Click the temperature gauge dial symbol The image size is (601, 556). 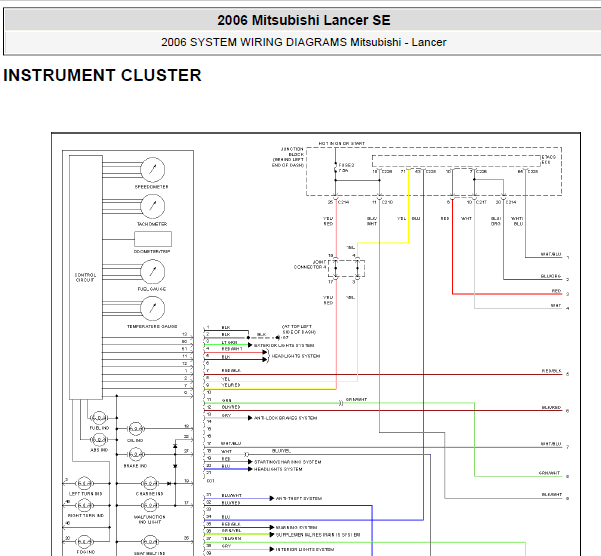(x=153, y=308)
